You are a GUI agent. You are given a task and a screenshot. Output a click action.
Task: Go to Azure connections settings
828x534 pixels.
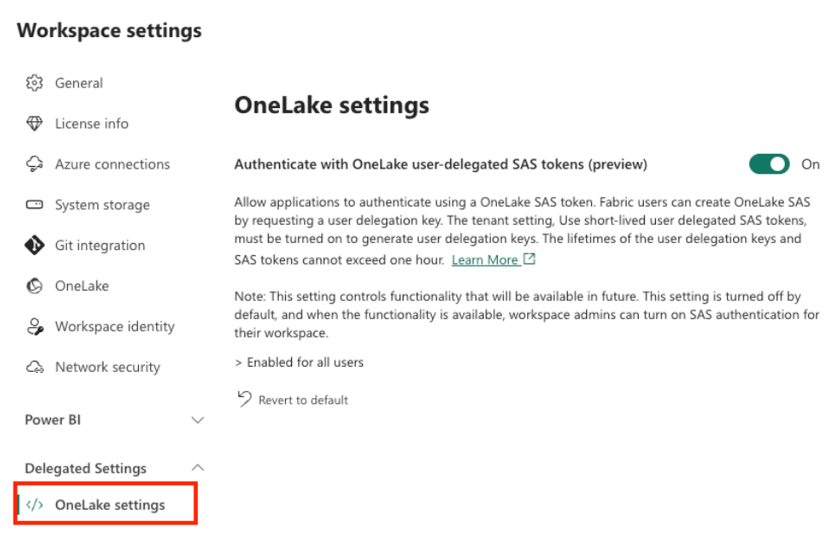(x=112, y=164)
